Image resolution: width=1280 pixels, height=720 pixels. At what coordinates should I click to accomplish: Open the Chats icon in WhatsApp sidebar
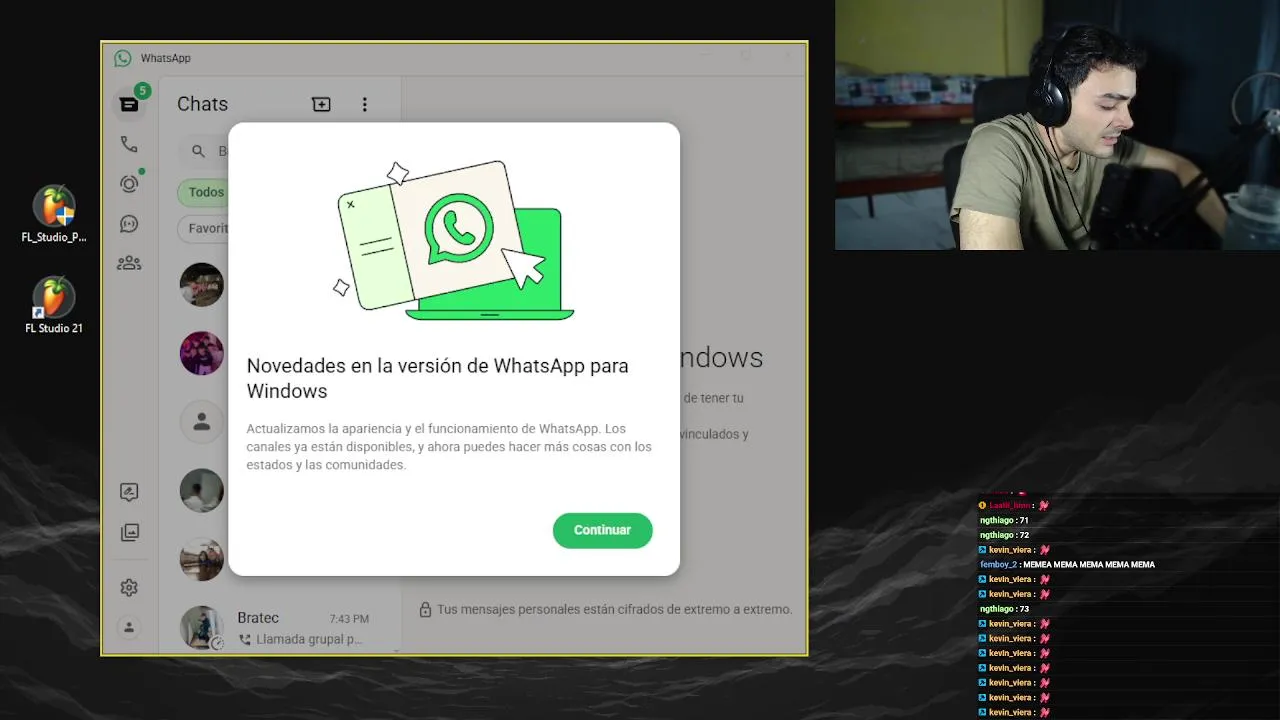click(x=129, y=103)
